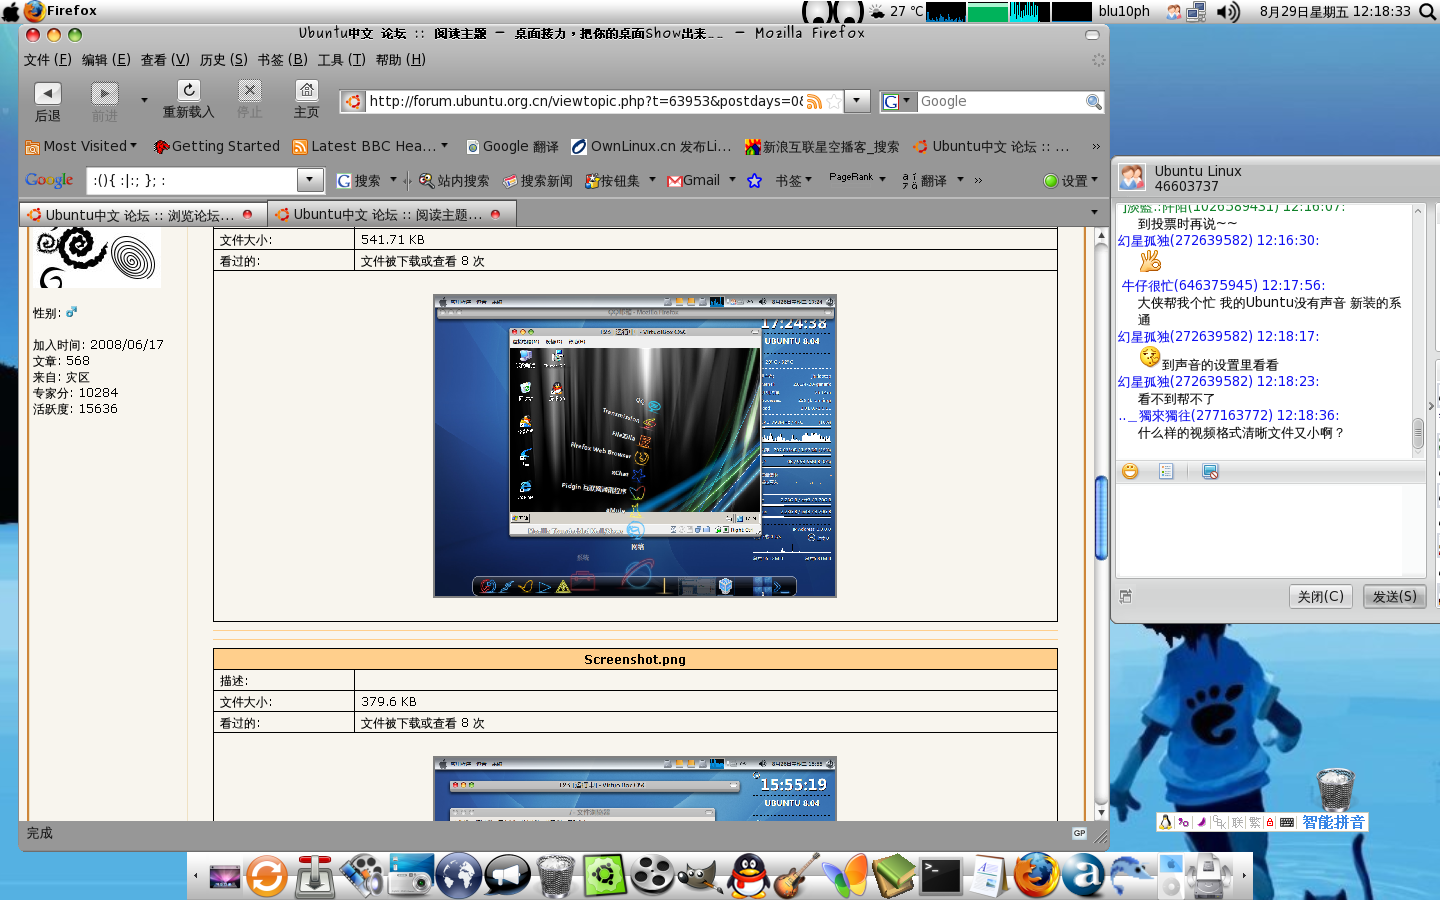Click 发送(S) to send the chat message
Screen dimensions: 1440x900
coord(1394,596)
